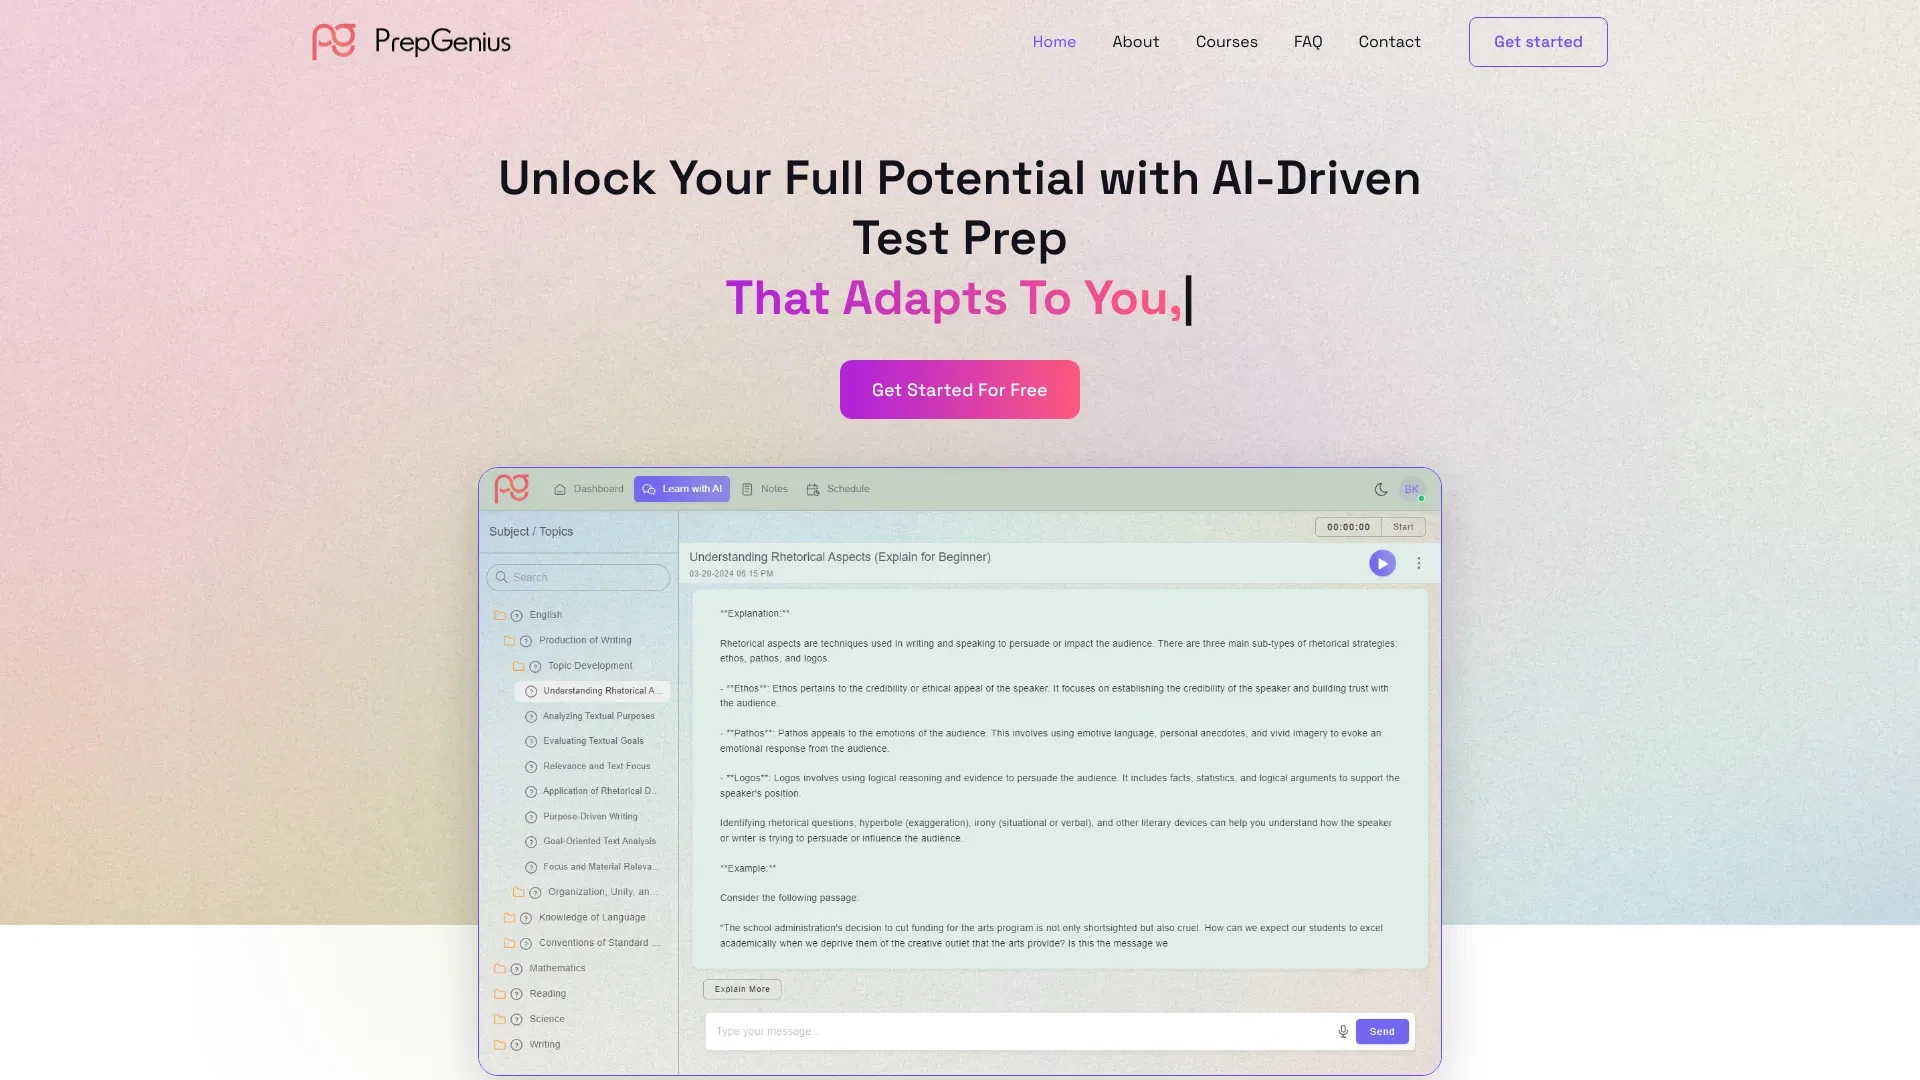Screen dimensions: 1920x1080
Task: Click the dark mode toggle icon
Action: click(1381, 488)
